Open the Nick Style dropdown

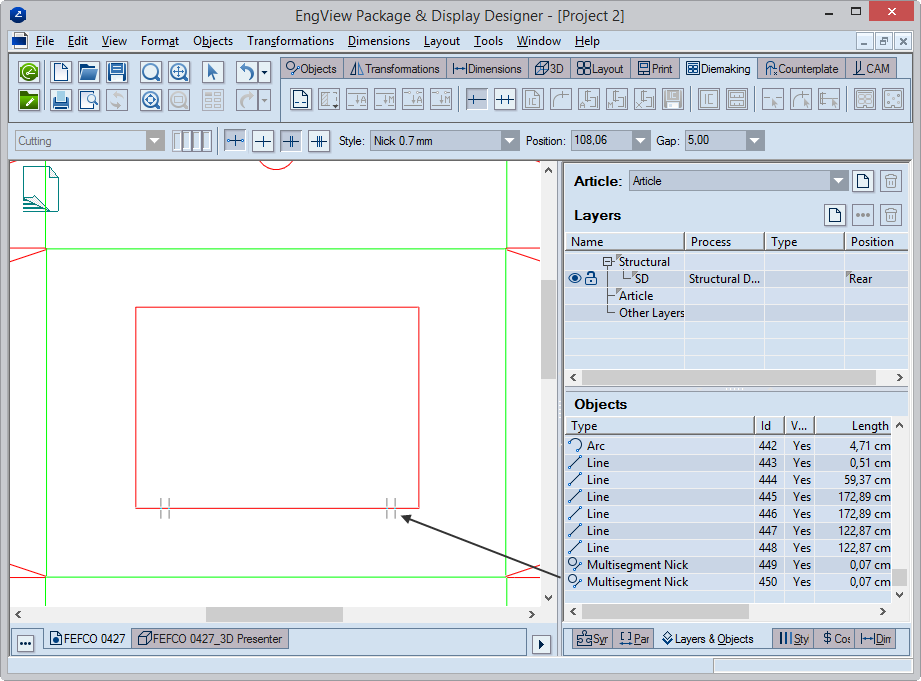510,141
